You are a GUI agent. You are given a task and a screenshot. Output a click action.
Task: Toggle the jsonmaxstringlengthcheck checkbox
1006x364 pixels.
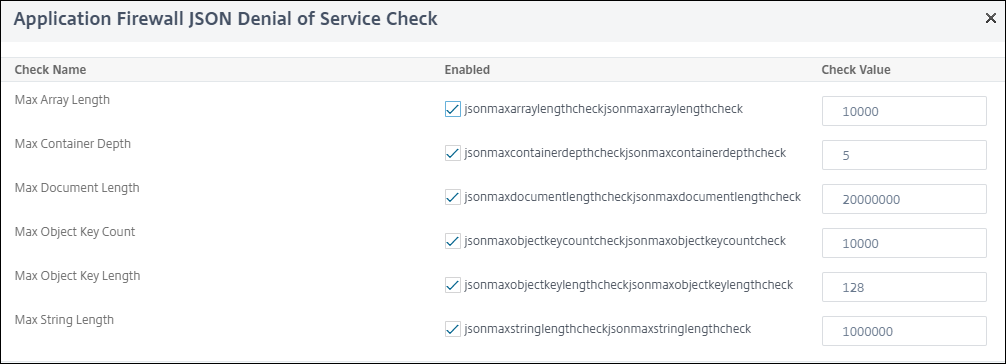[452, 329]
